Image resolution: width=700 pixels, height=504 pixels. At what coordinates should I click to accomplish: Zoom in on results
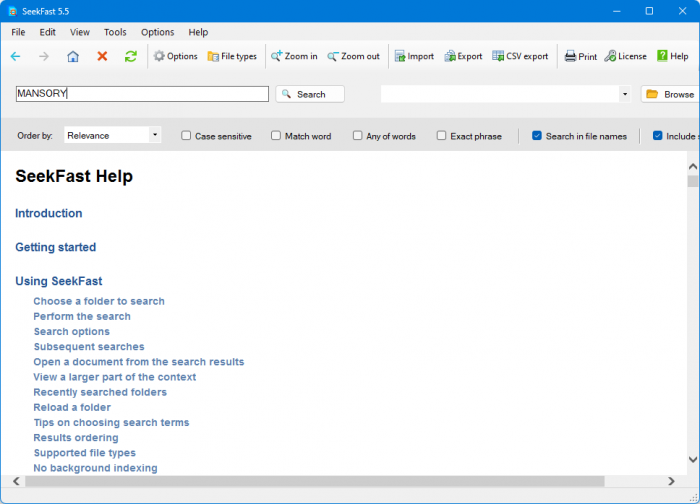pos(294,56)
